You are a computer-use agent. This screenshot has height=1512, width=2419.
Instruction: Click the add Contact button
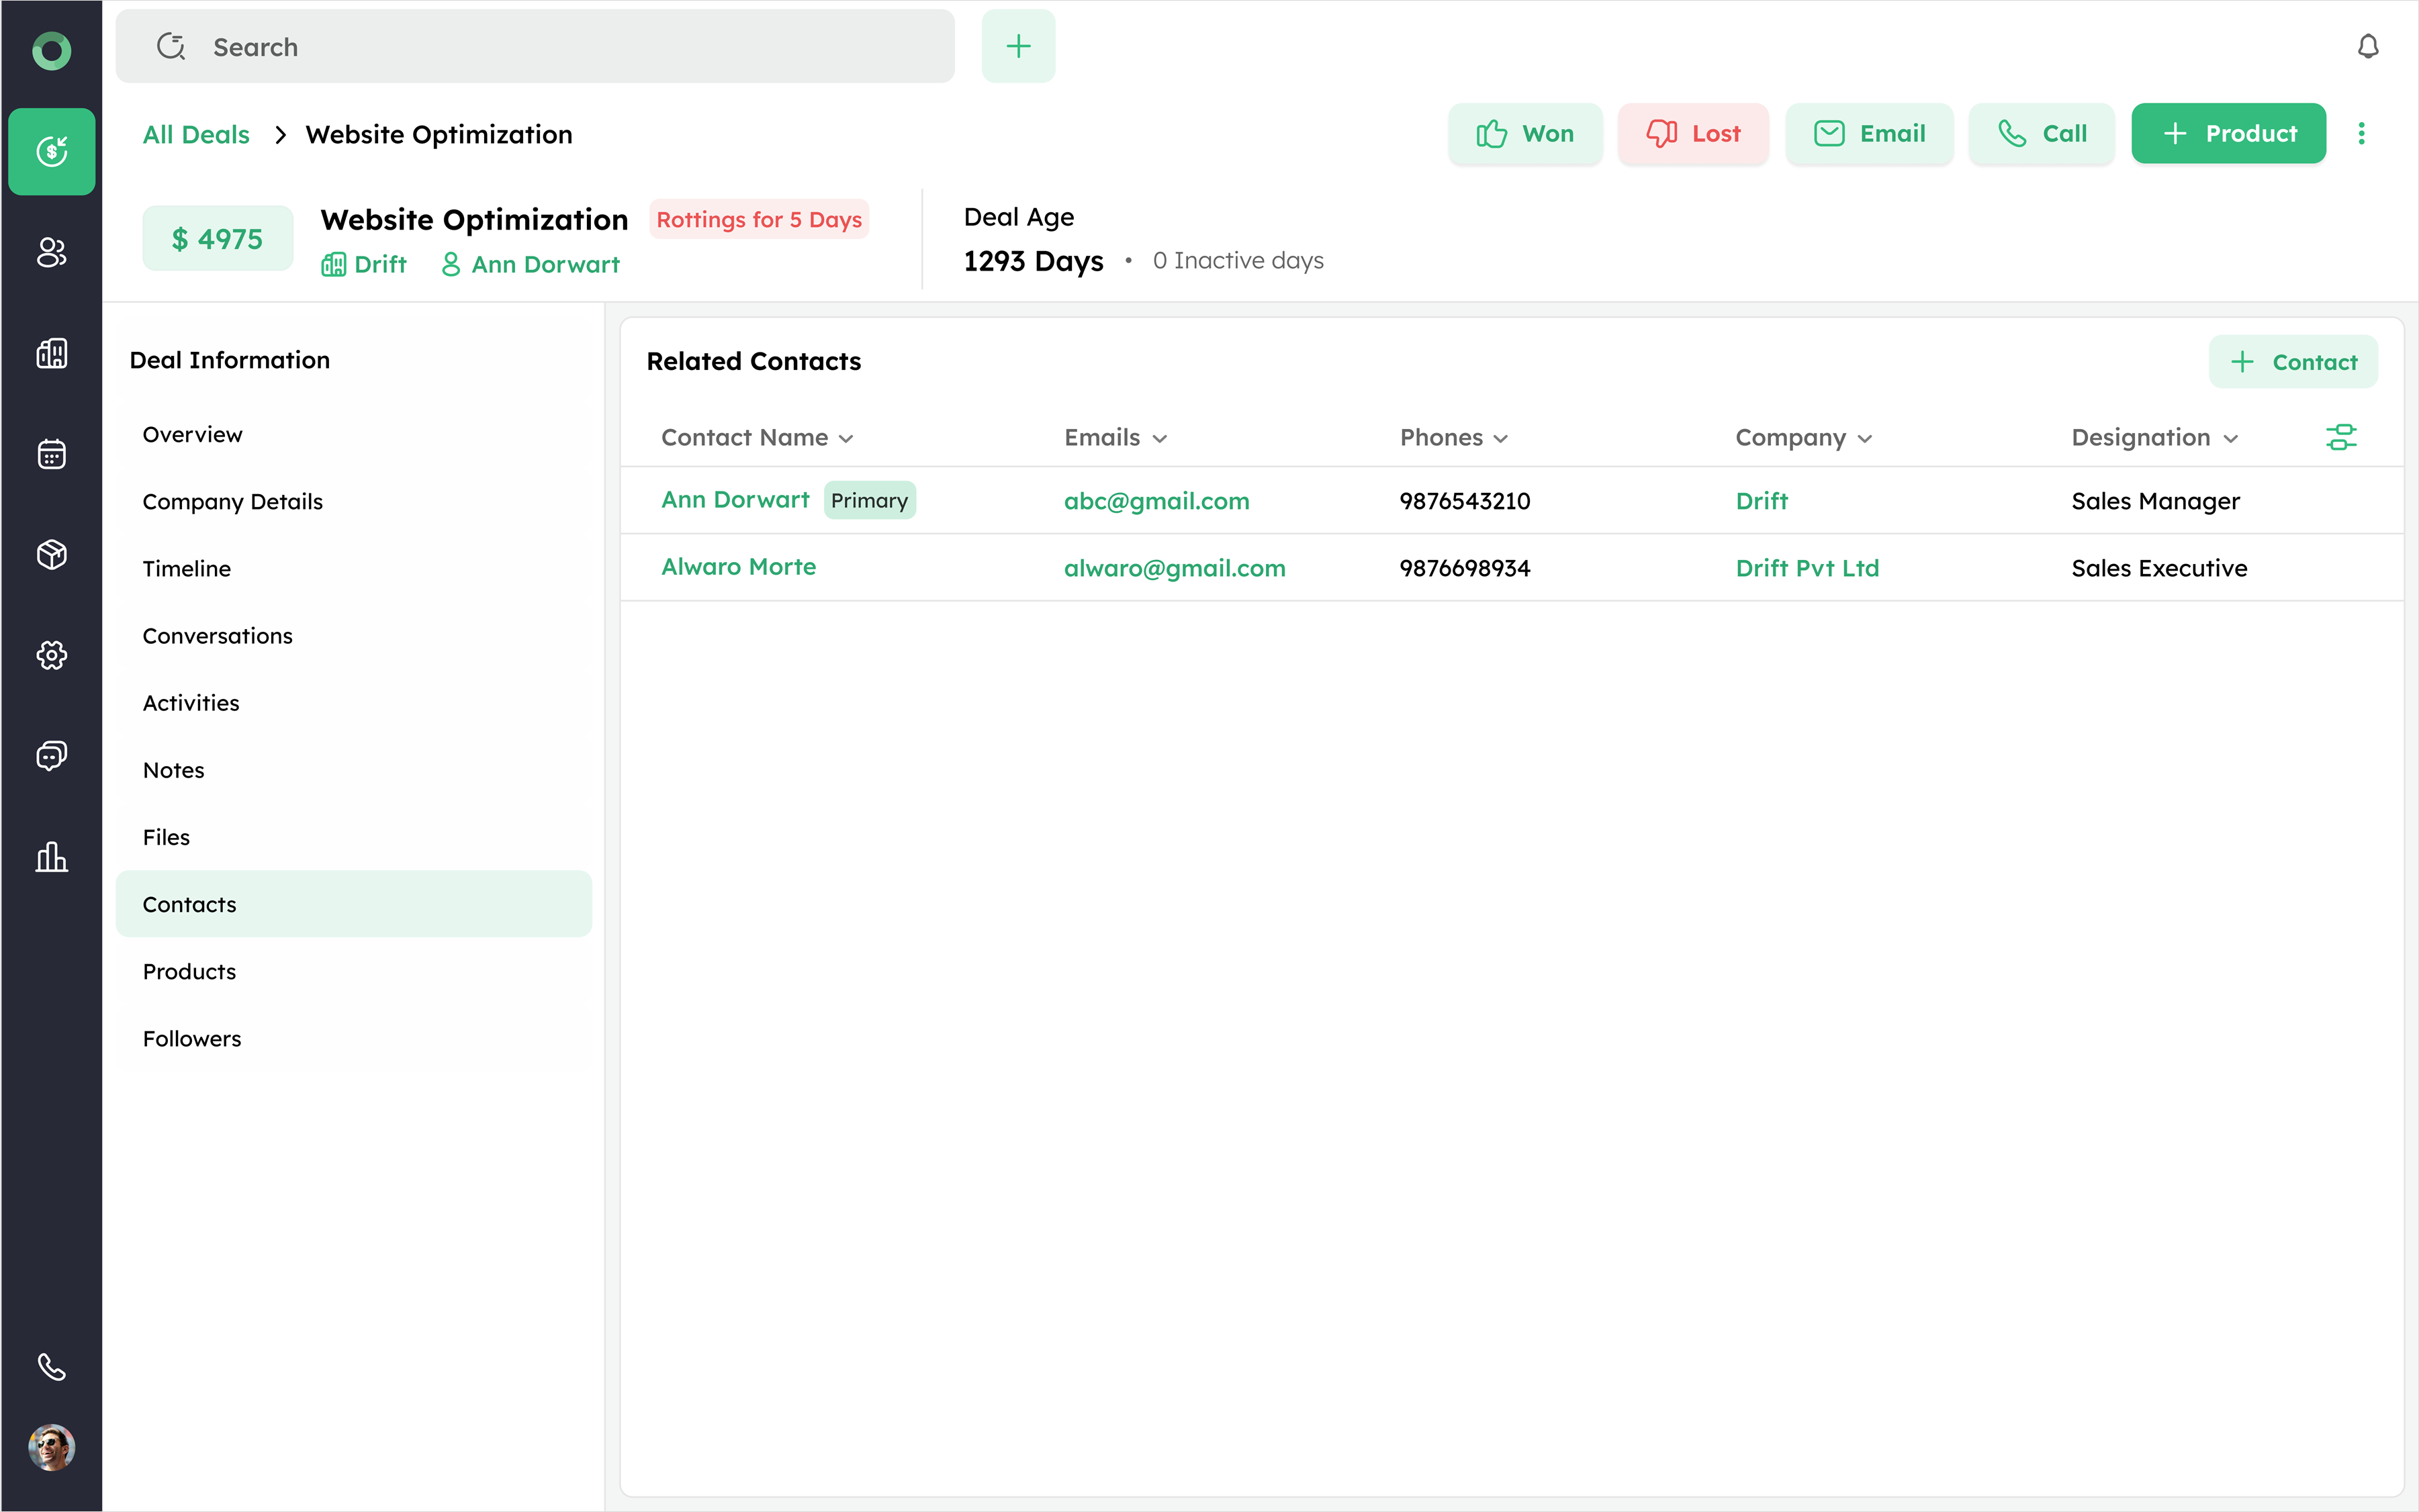[x=2292, y=362]
